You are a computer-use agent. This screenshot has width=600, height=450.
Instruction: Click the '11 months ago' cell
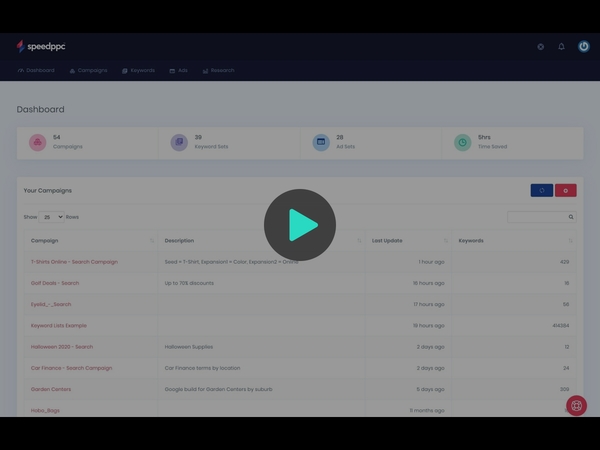(x=427, y=411)
